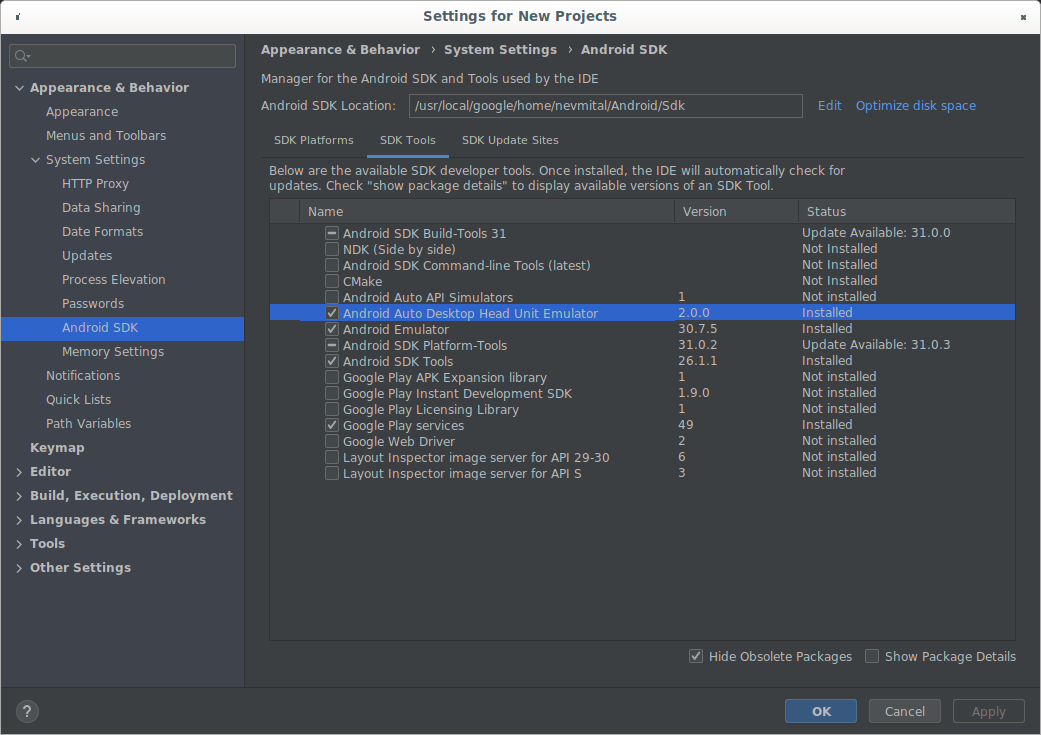Expand the Editor settings group
1041x735 pixels.
click(x=18, y=471)
